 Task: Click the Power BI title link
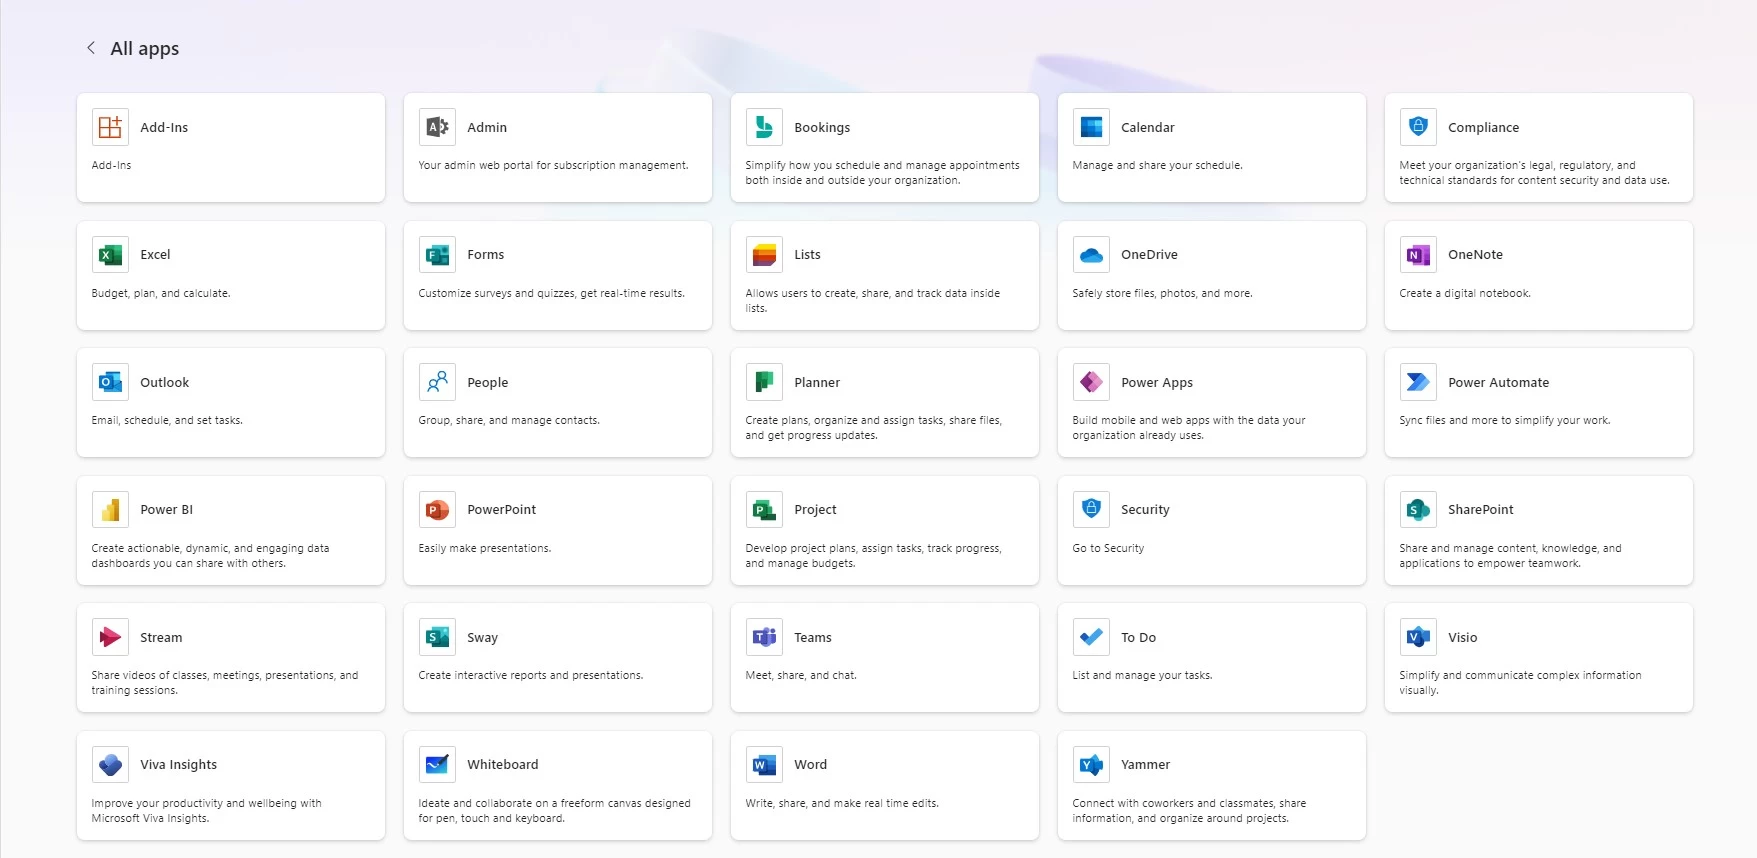[166, 510]
